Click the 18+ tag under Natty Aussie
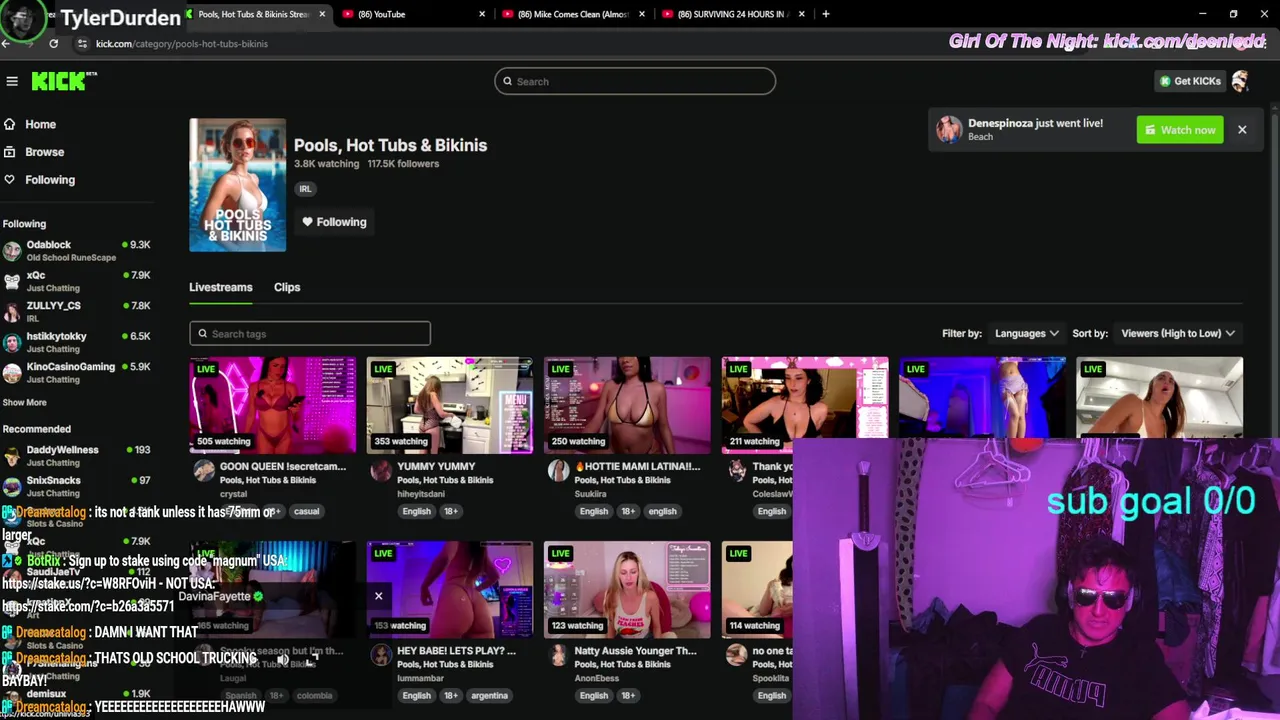 tap(628, 695)
